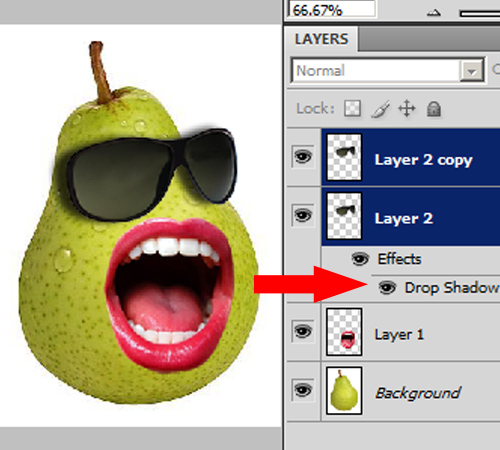Select the Layer 1 mouth thumbnail
This screenshot has width=500, height=450.
344,332
